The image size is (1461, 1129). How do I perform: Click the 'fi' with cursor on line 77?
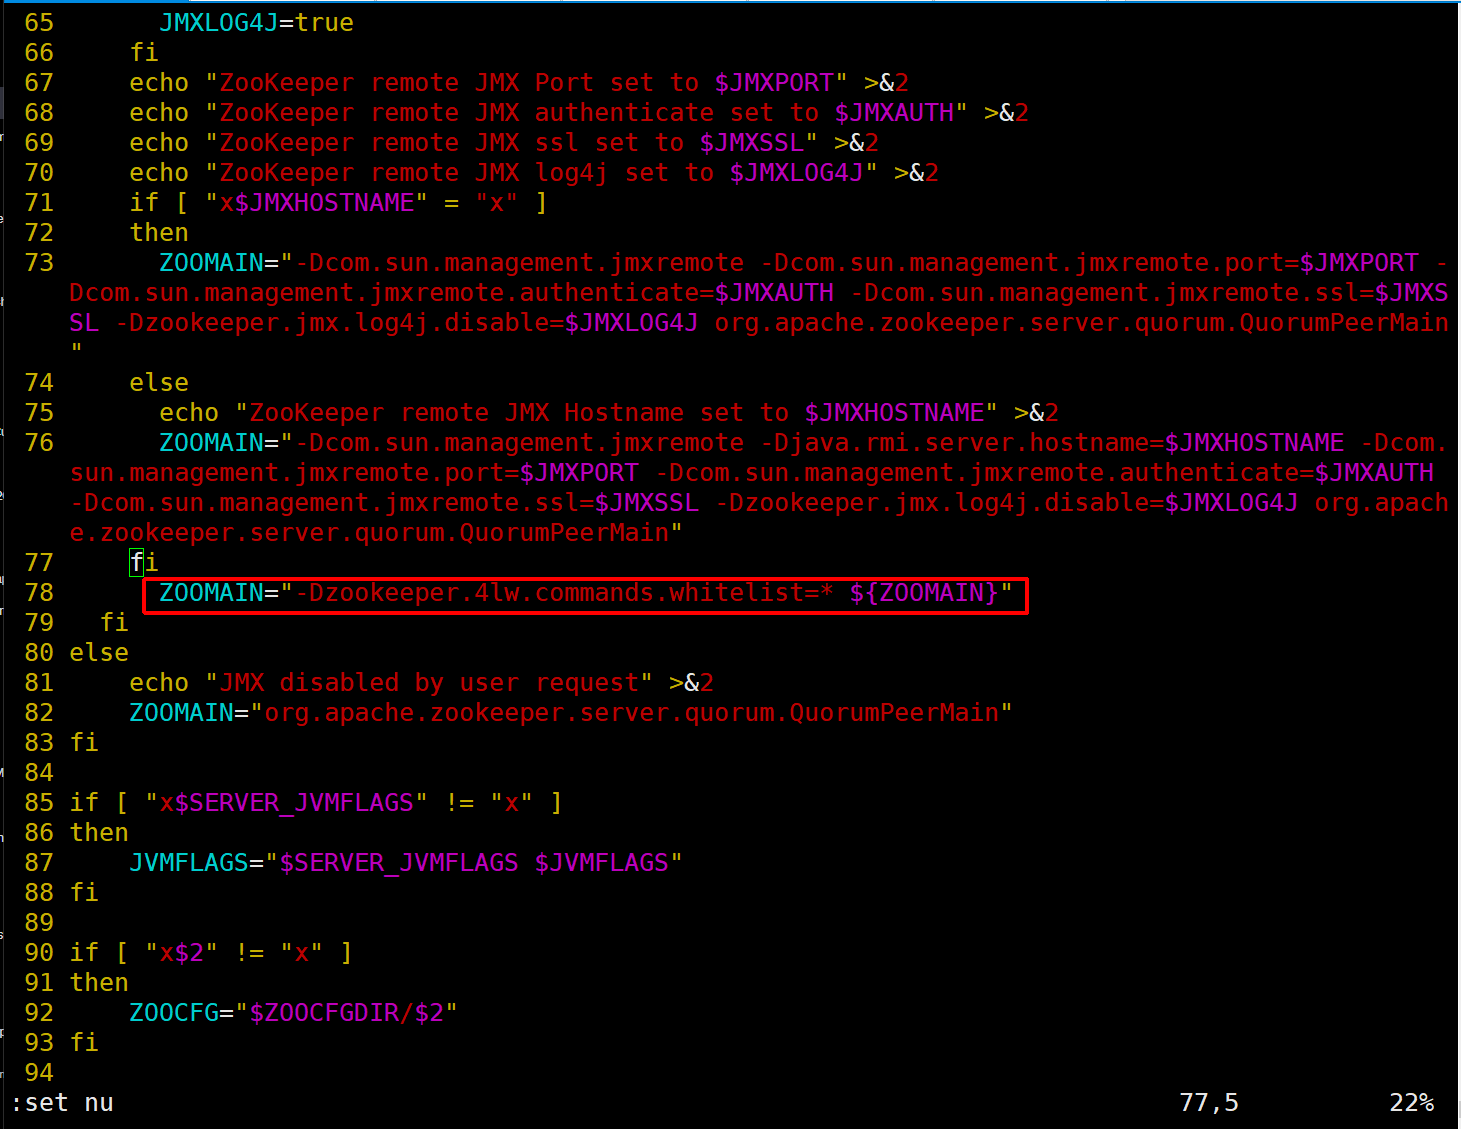tap(144, 563)
